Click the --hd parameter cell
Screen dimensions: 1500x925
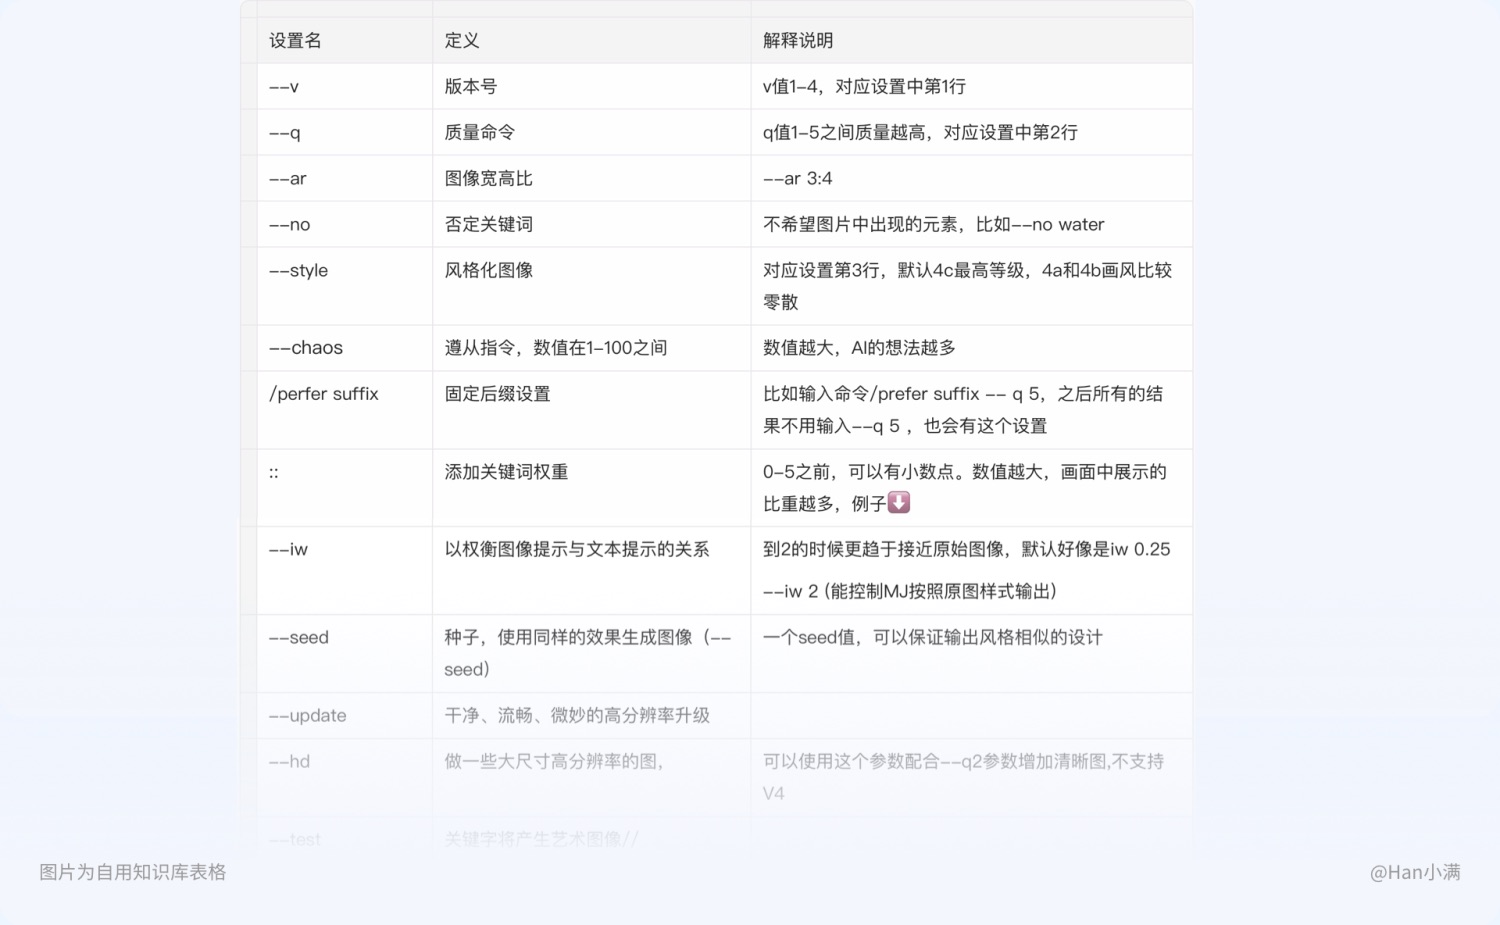coord(345,778)
